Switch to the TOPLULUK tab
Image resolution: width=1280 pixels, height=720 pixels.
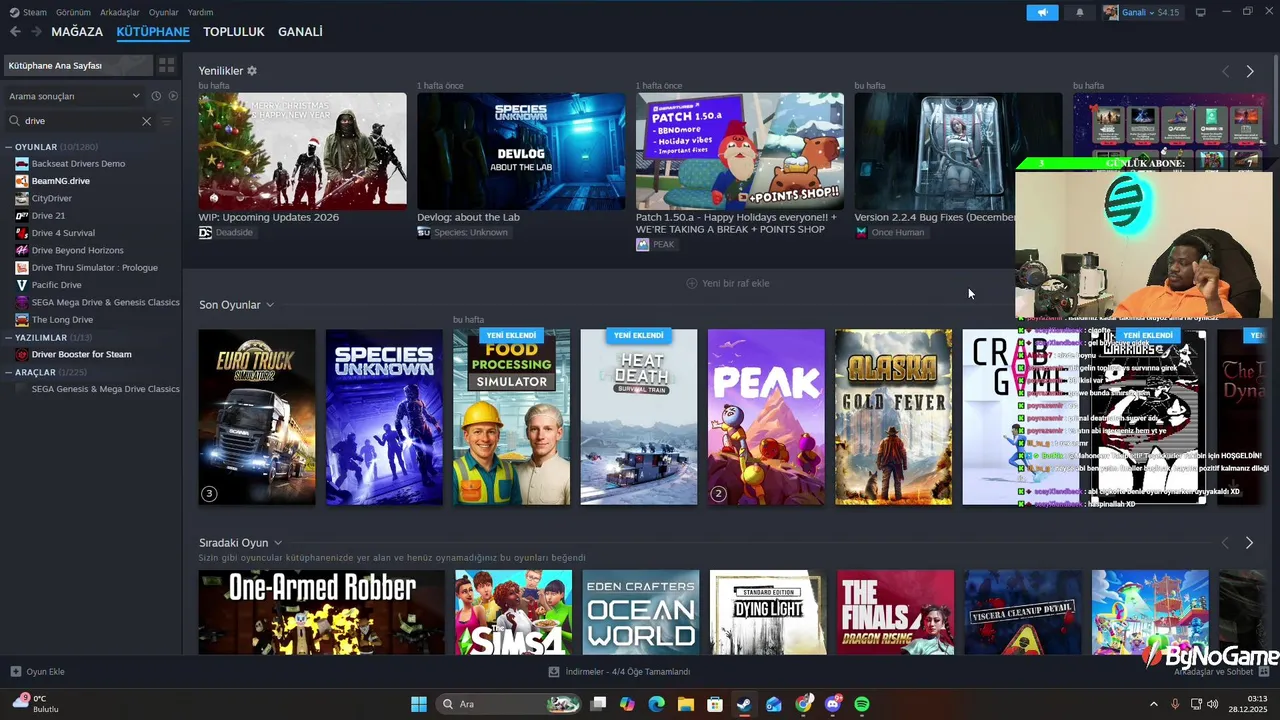click(x=234, y=32)
